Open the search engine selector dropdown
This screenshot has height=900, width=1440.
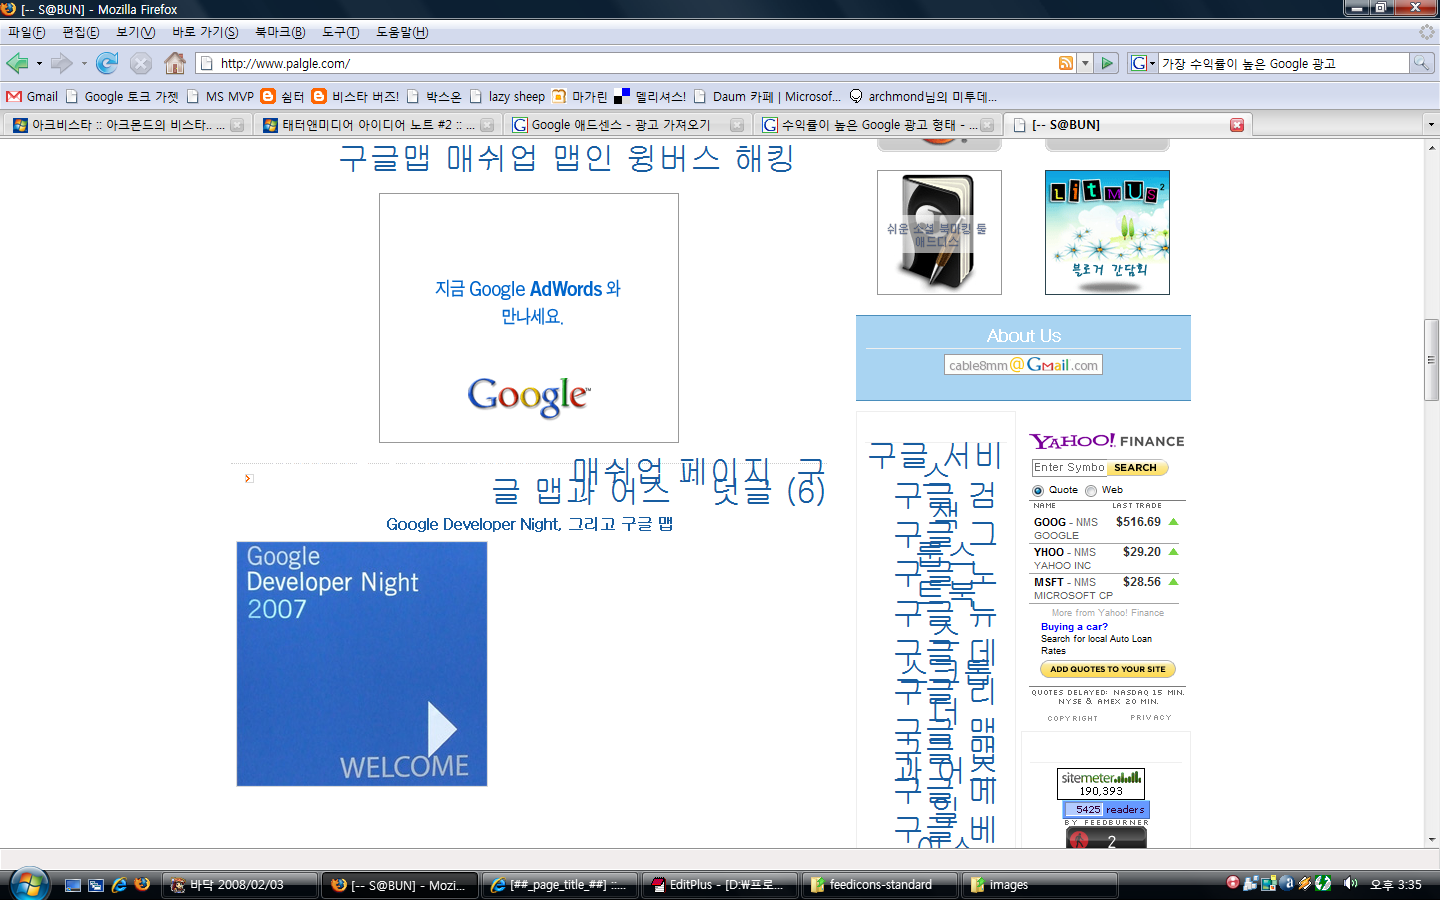point(1143,63)
